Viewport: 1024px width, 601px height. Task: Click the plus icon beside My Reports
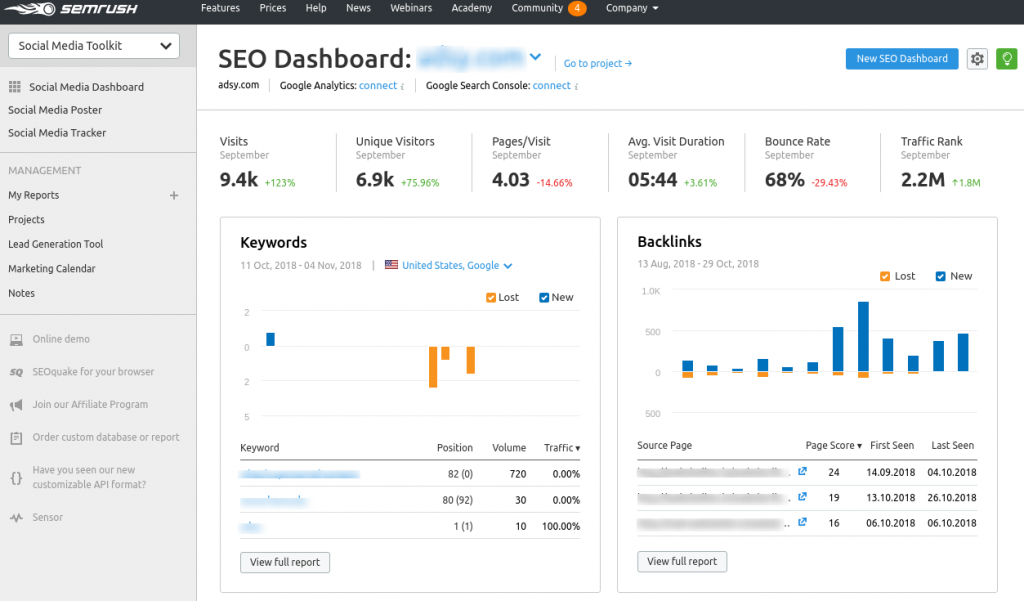point(174,195)
